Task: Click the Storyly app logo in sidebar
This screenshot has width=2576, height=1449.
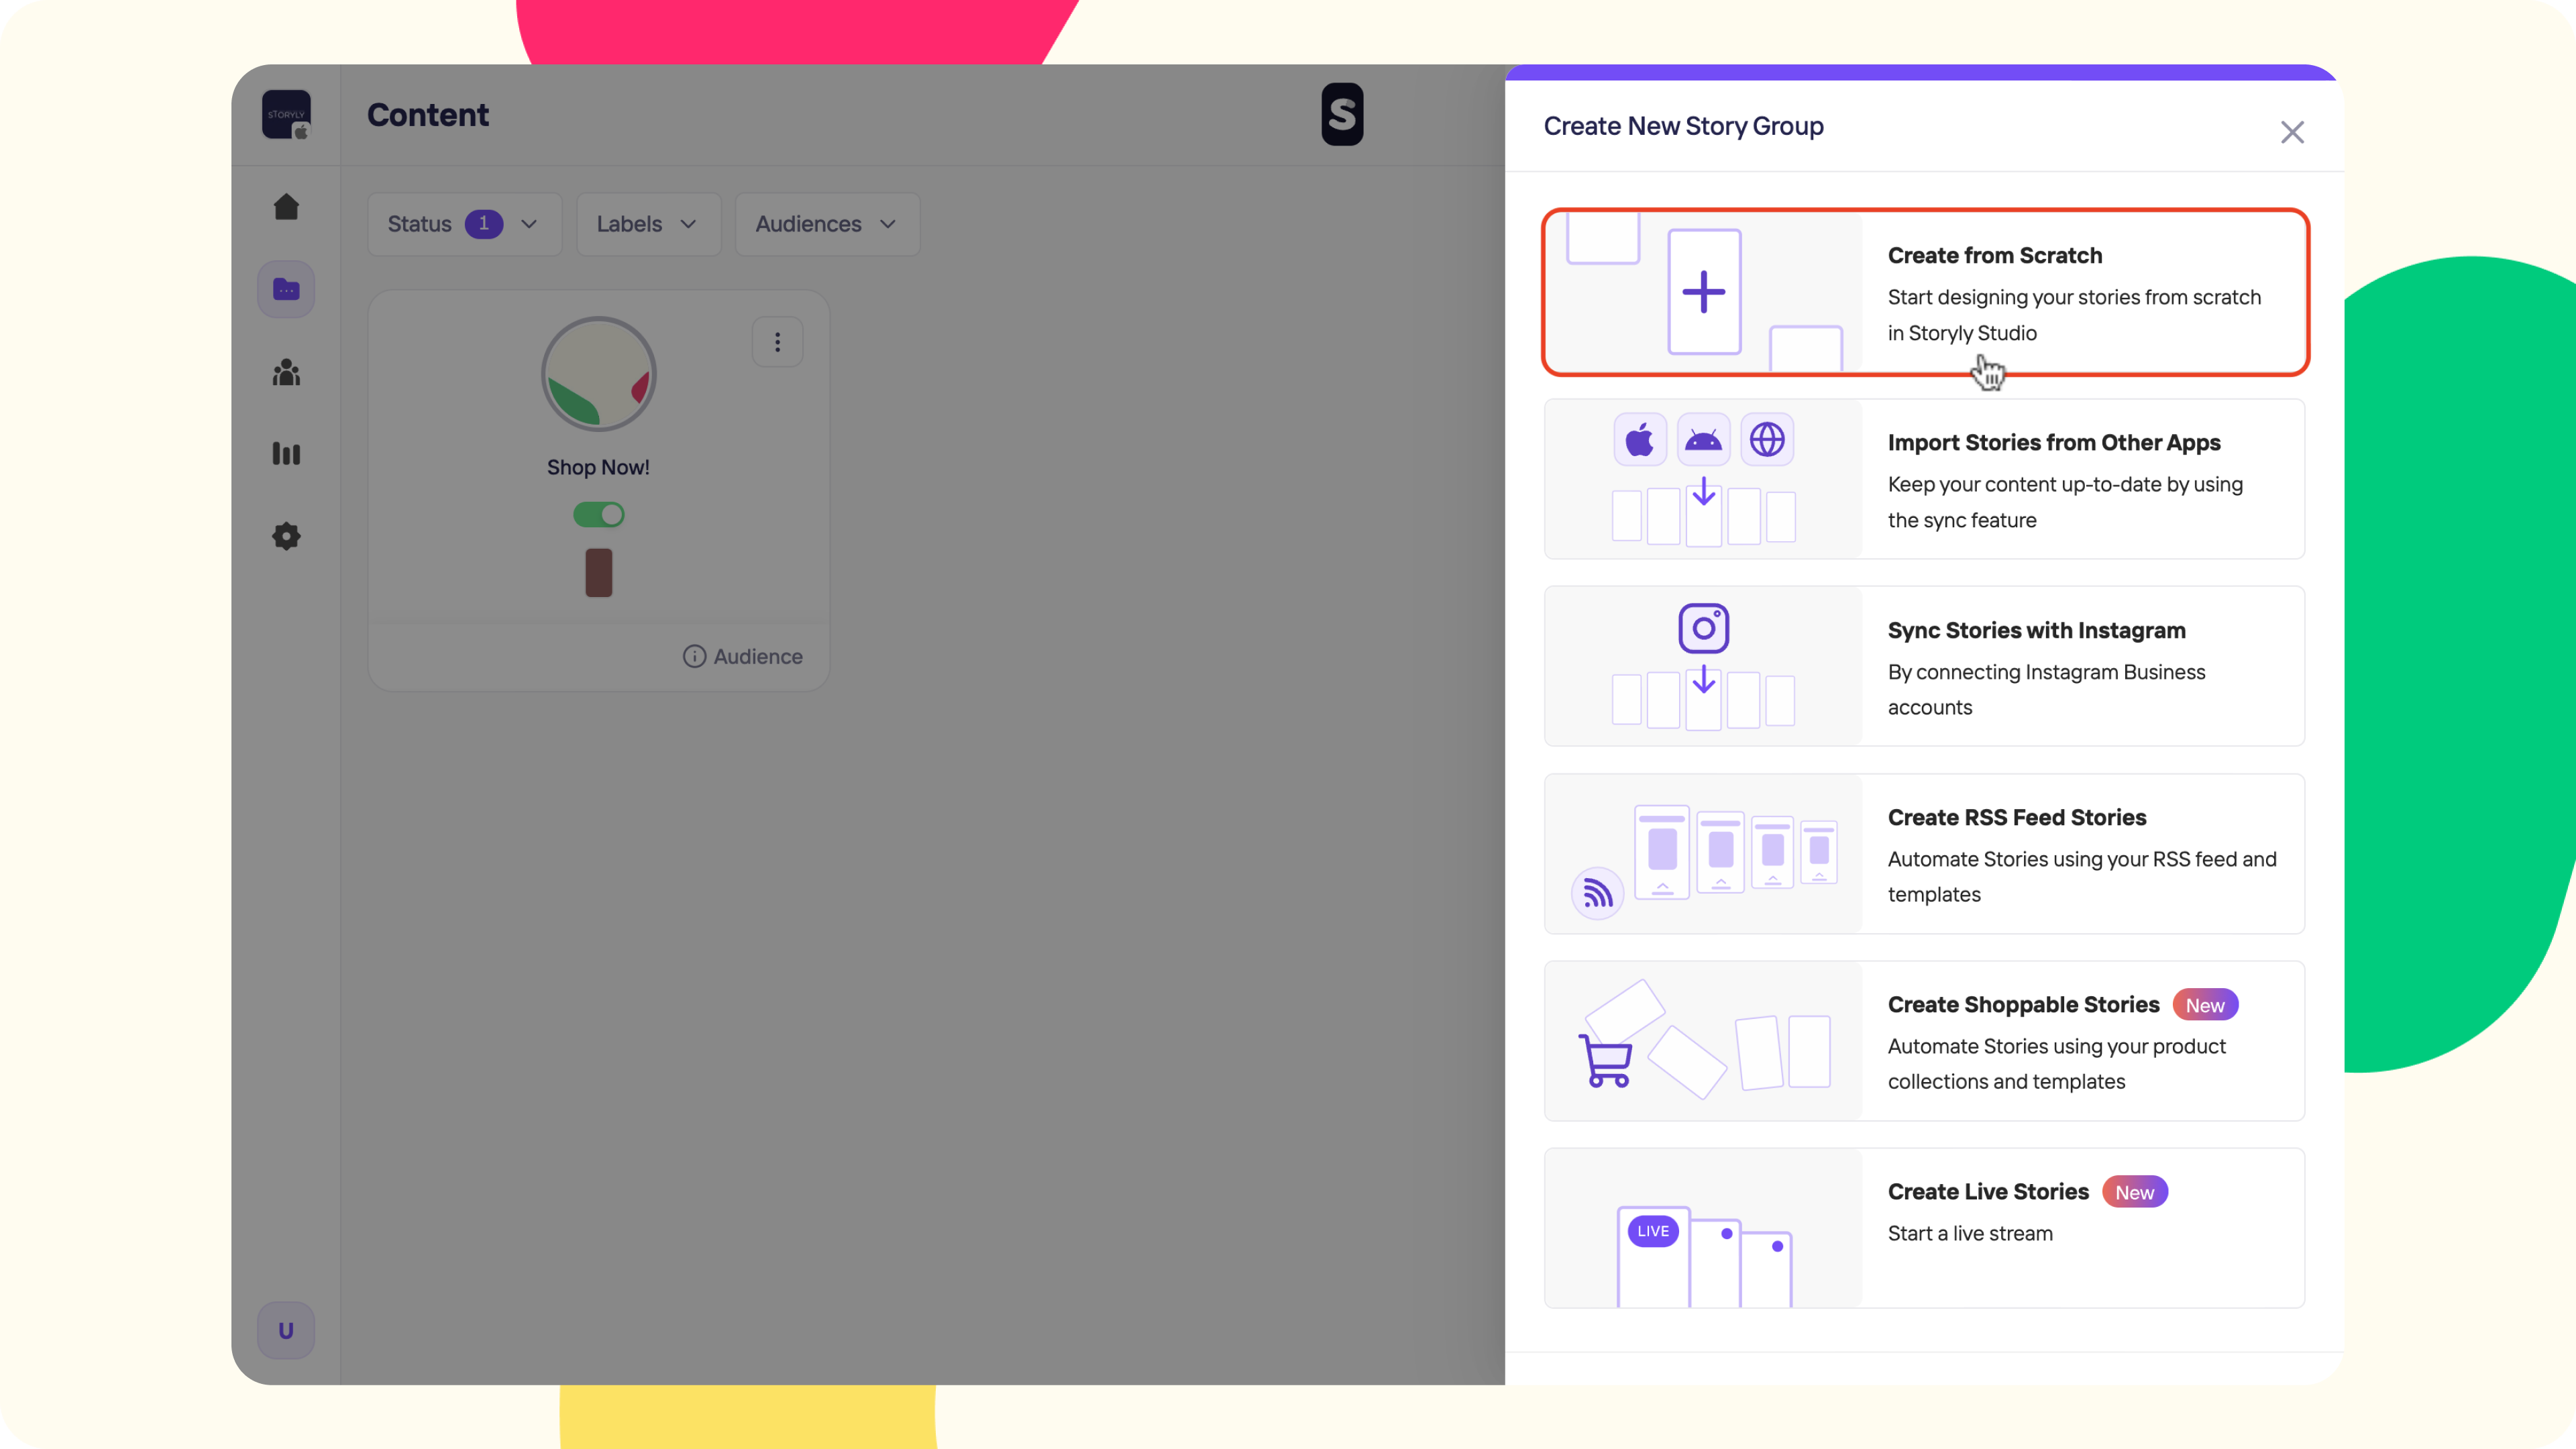Action: 286,115
